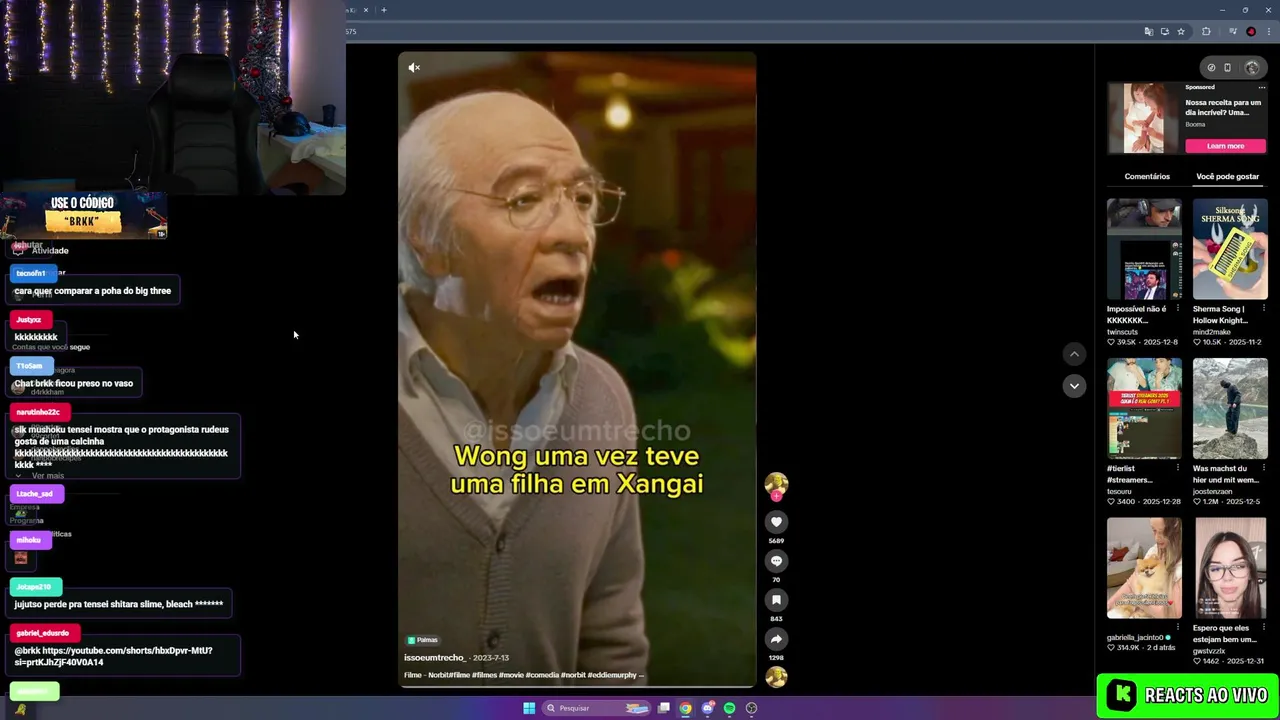The image size is (1280, 720).
Task: Open OBS Studio from taskbar
Action: click(751, 708)
